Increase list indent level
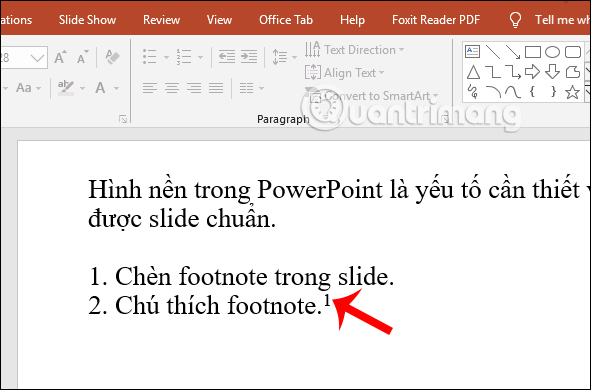Image resolution: width=591 pixels, height=390 pixels. point(249,57)
